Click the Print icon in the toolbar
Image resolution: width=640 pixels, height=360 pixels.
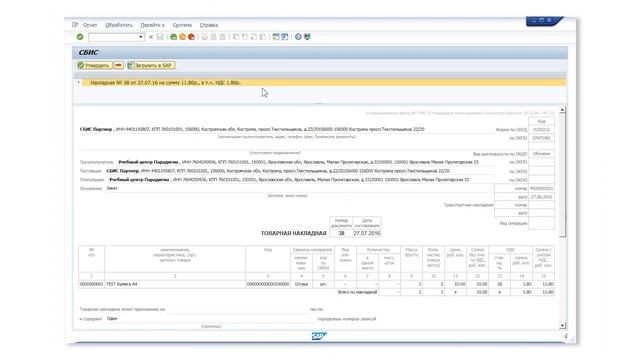pos(204,37)
